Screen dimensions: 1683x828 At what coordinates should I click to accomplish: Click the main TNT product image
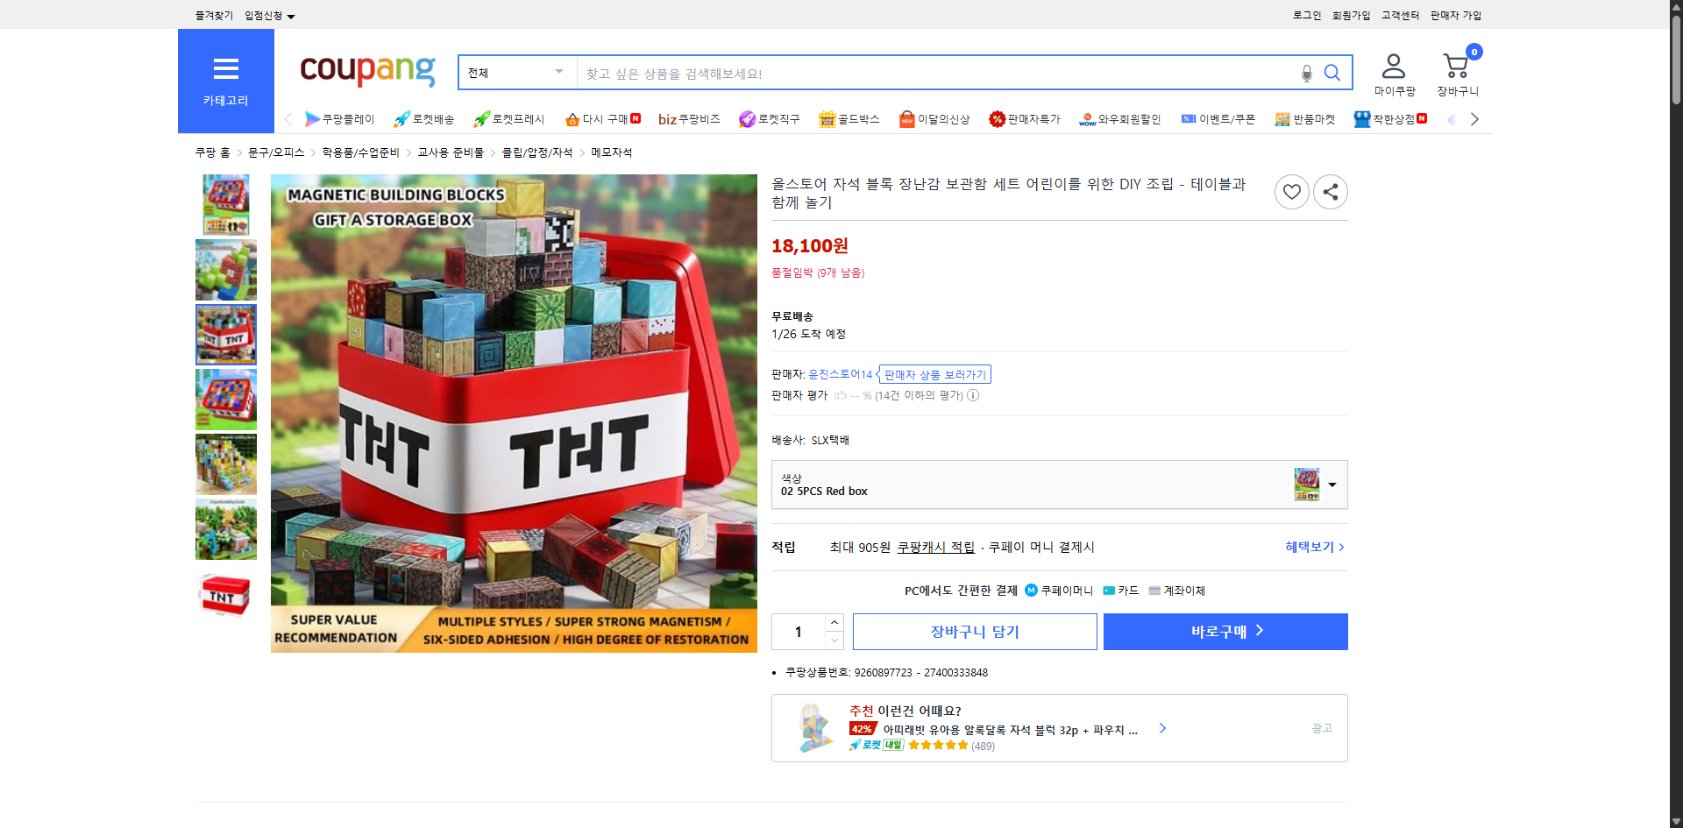514,413
